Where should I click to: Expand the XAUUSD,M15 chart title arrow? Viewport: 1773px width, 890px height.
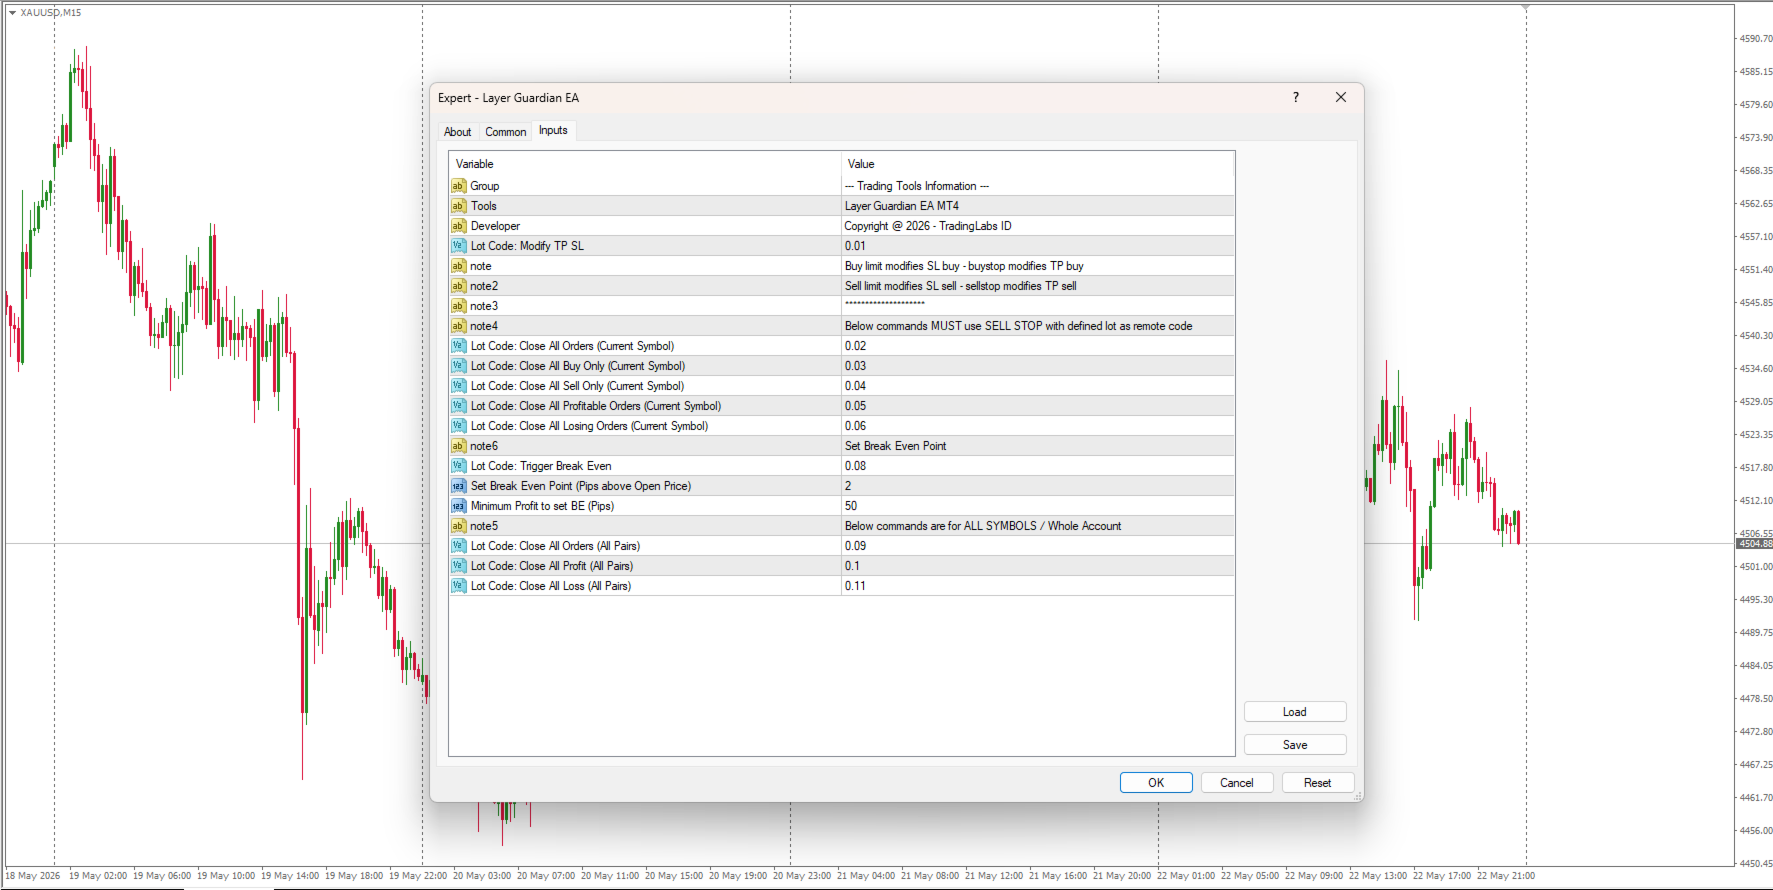coord(12,13)
